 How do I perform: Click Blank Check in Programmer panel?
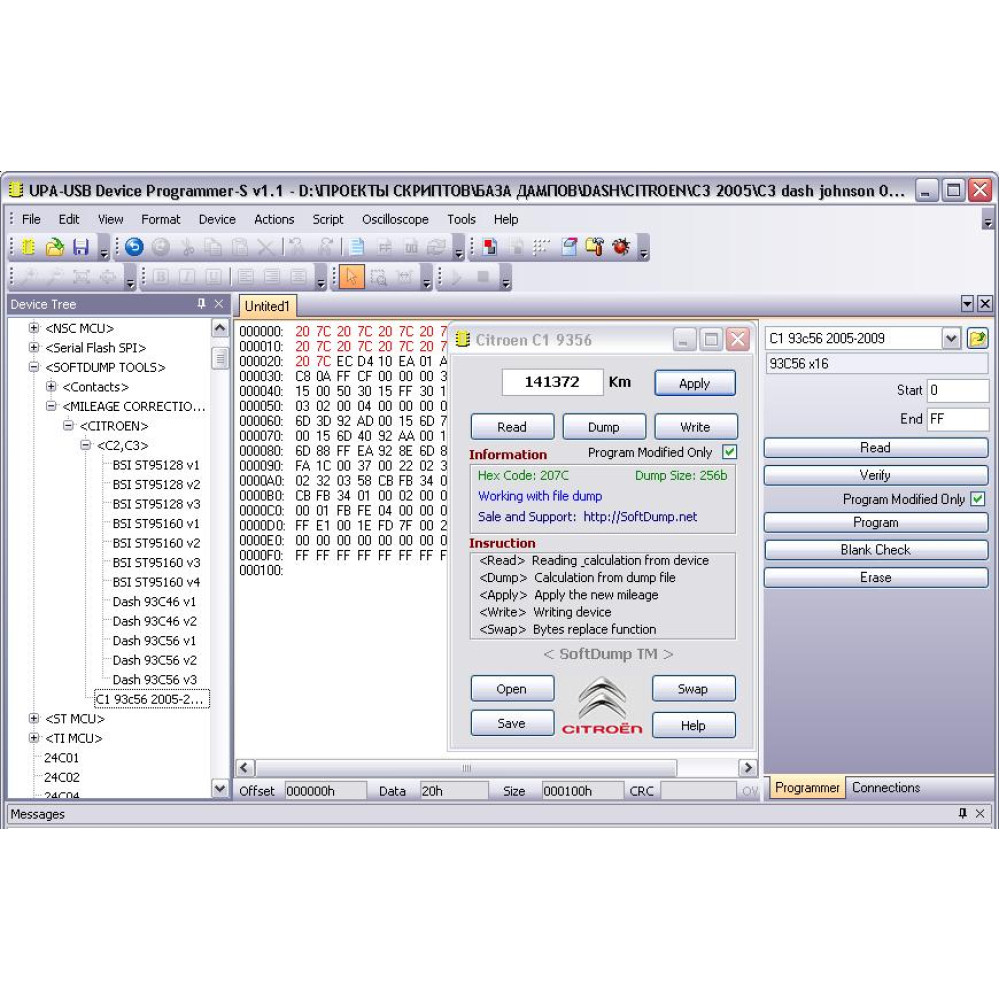[876, 550]
